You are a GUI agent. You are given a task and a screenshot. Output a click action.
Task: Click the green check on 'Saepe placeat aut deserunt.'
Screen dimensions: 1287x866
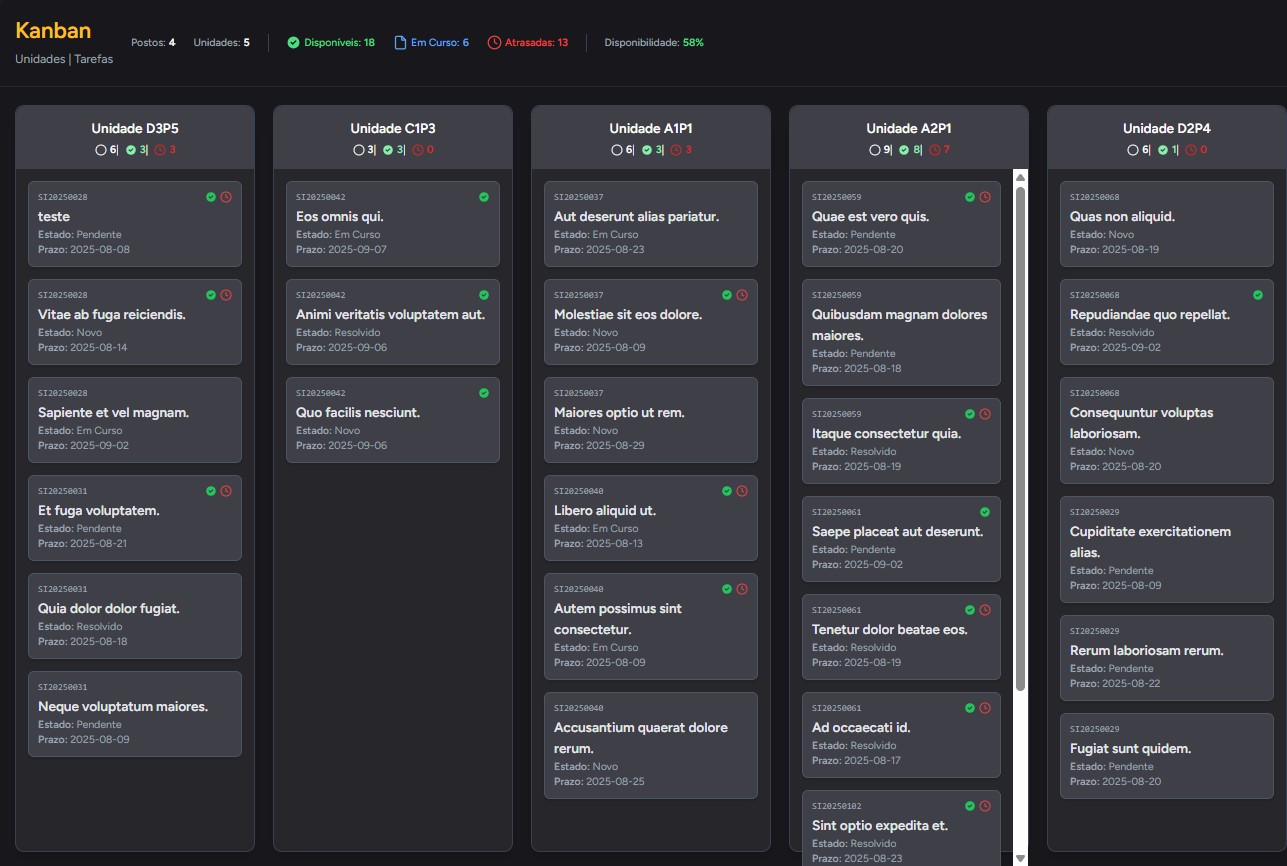click(984, 511)
